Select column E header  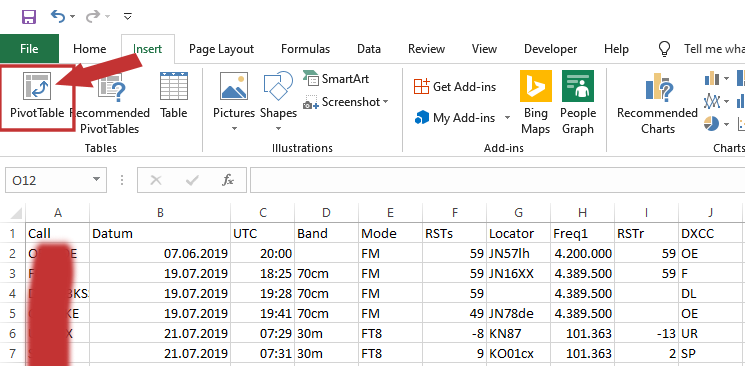[x=391, y=212]
